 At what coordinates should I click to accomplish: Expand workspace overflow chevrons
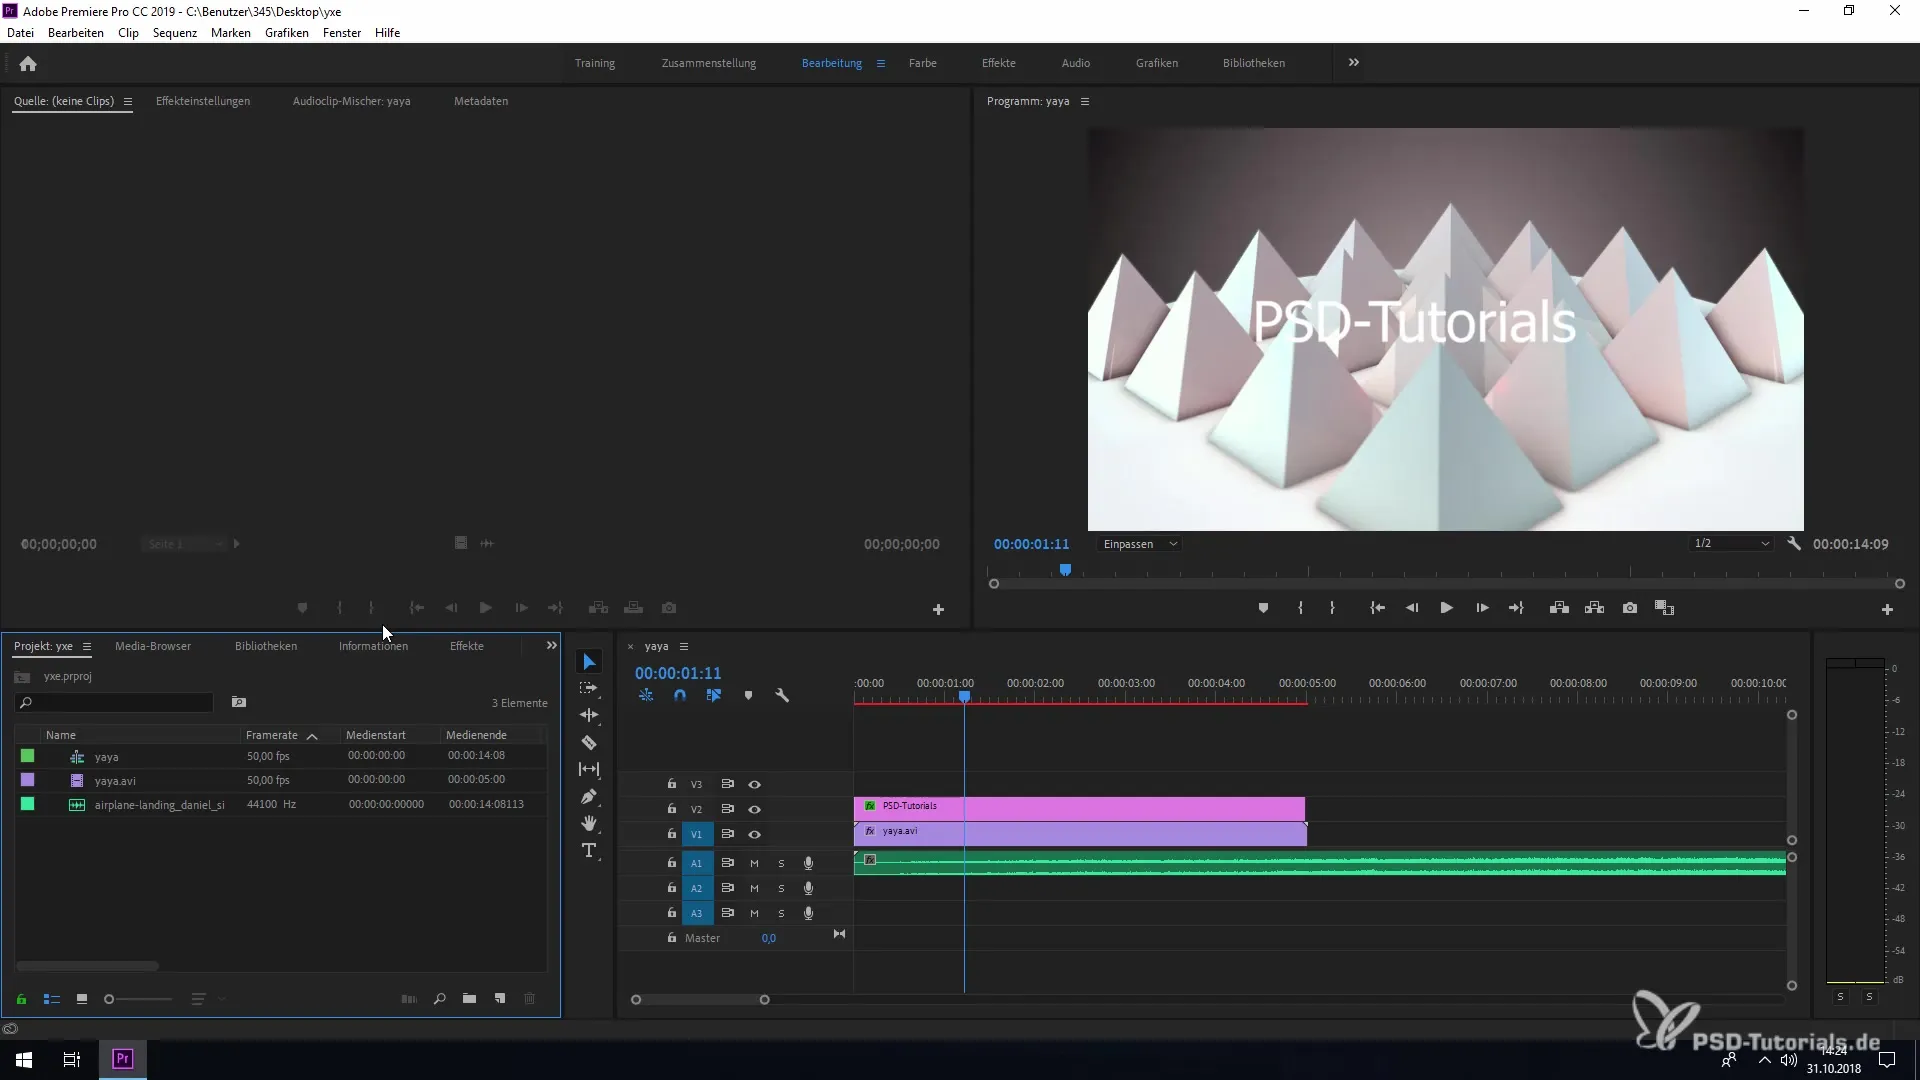pyautogui.click(x=1353, y=62)
